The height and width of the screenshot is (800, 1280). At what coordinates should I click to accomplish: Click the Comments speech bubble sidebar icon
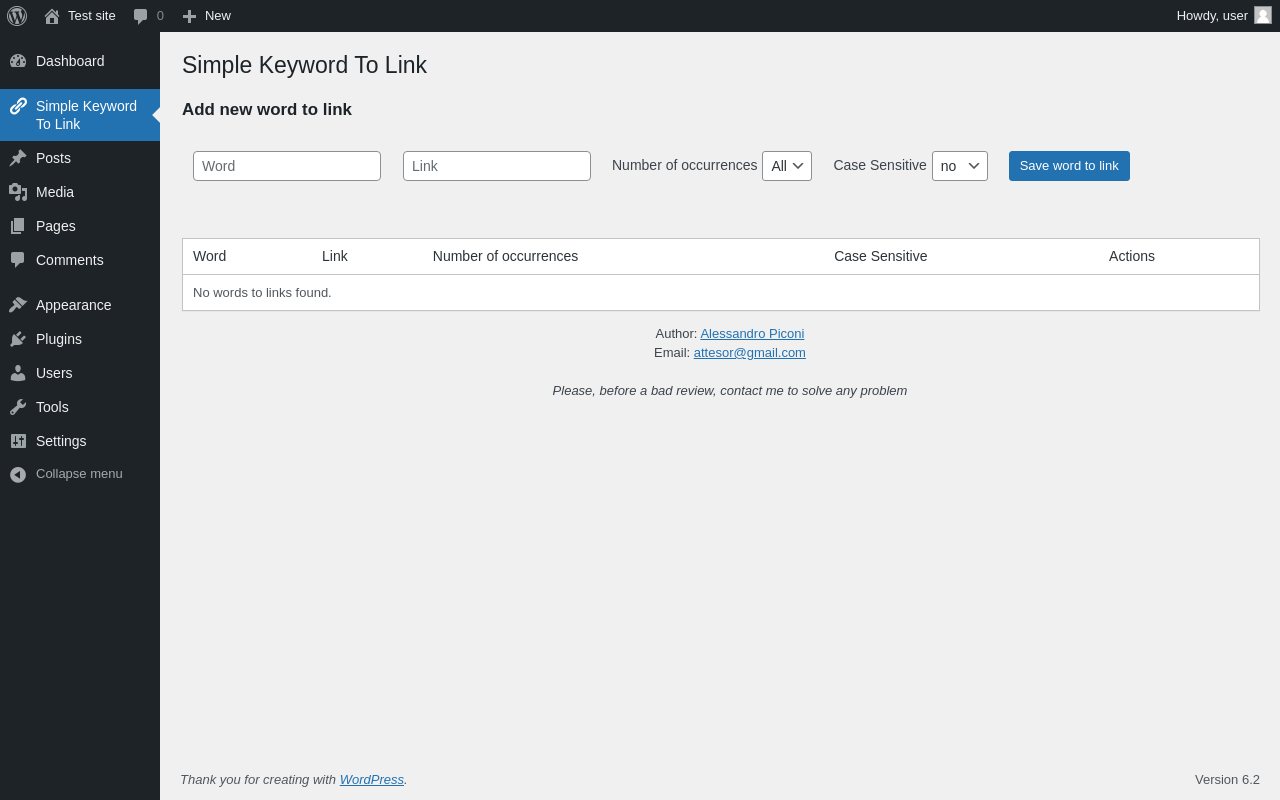pos(18,260)
